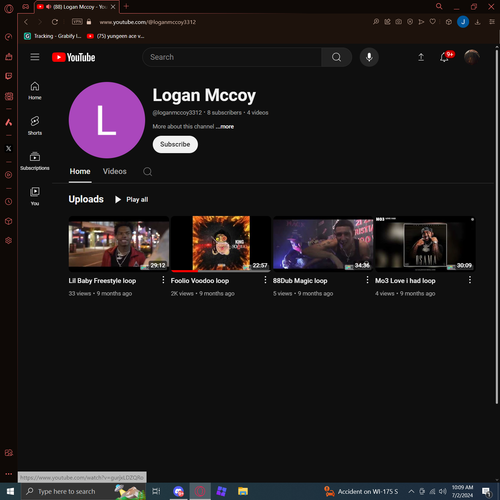
Task: Open options for 88Dub Magic loop
Action: [x=367, y=280]
